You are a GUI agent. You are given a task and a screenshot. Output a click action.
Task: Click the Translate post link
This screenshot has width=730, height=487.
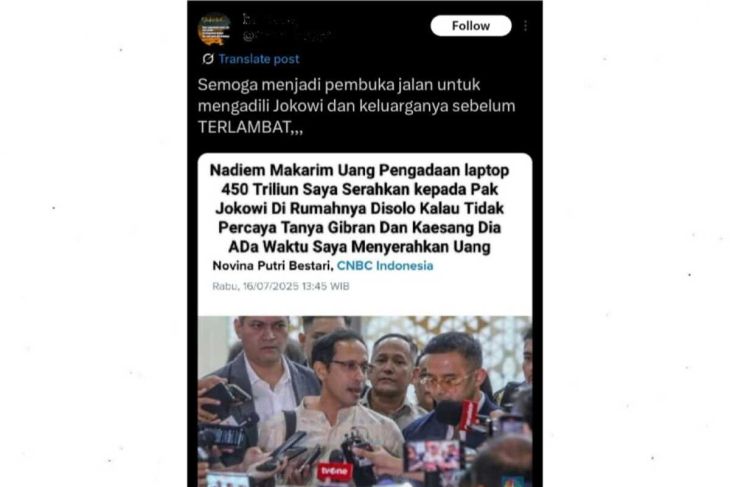pos(259,59)
